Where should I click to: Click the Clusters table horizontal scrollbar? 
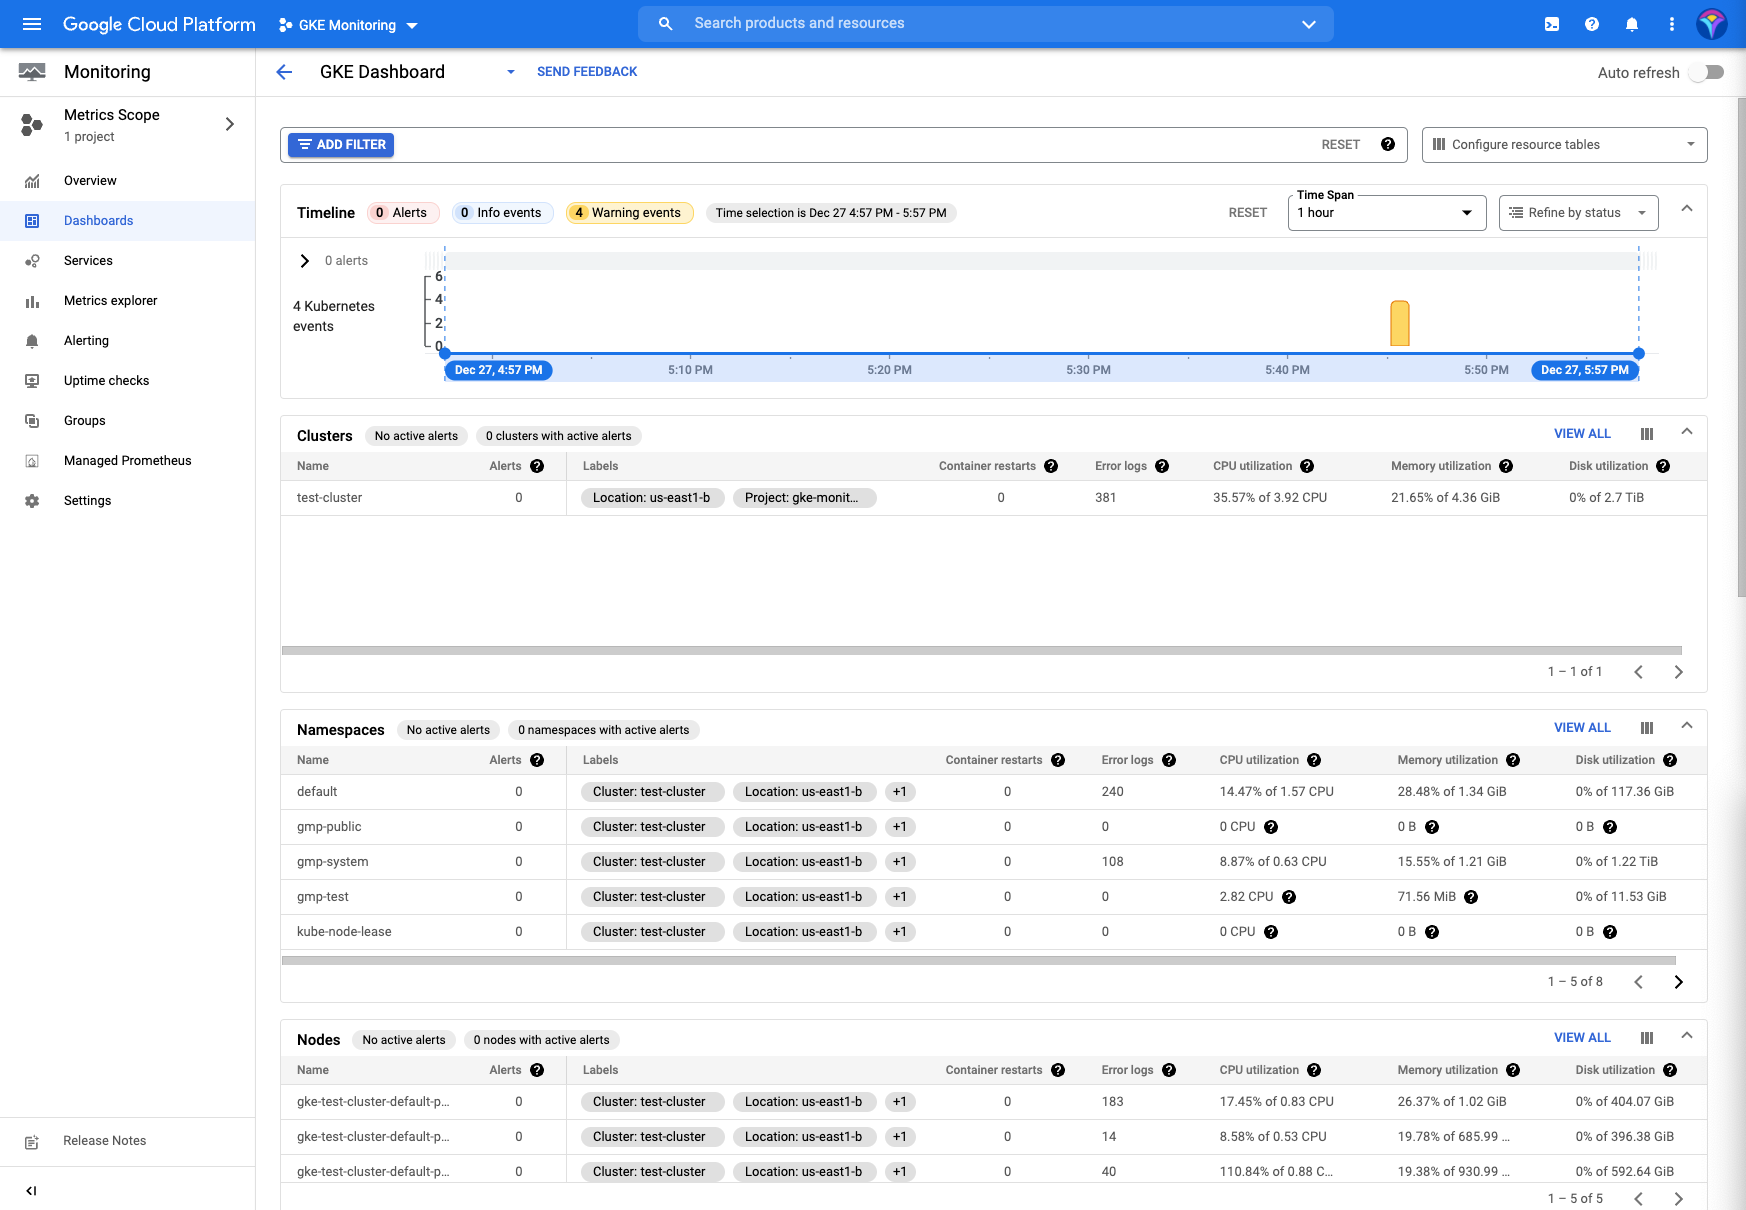pos(982,650)
